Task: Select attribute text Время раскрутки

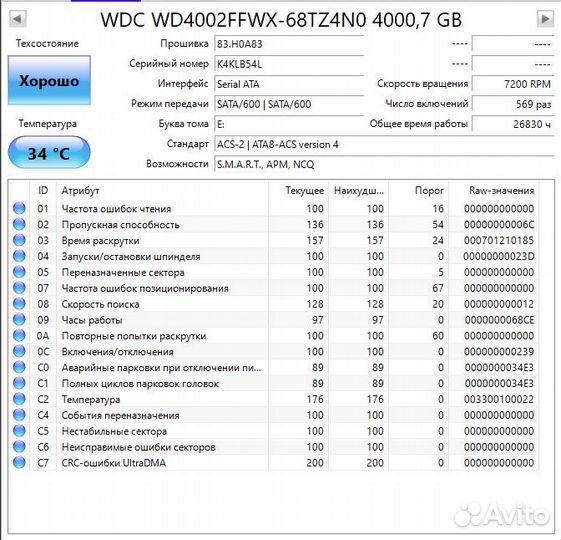Action: (x=101, y=241)
